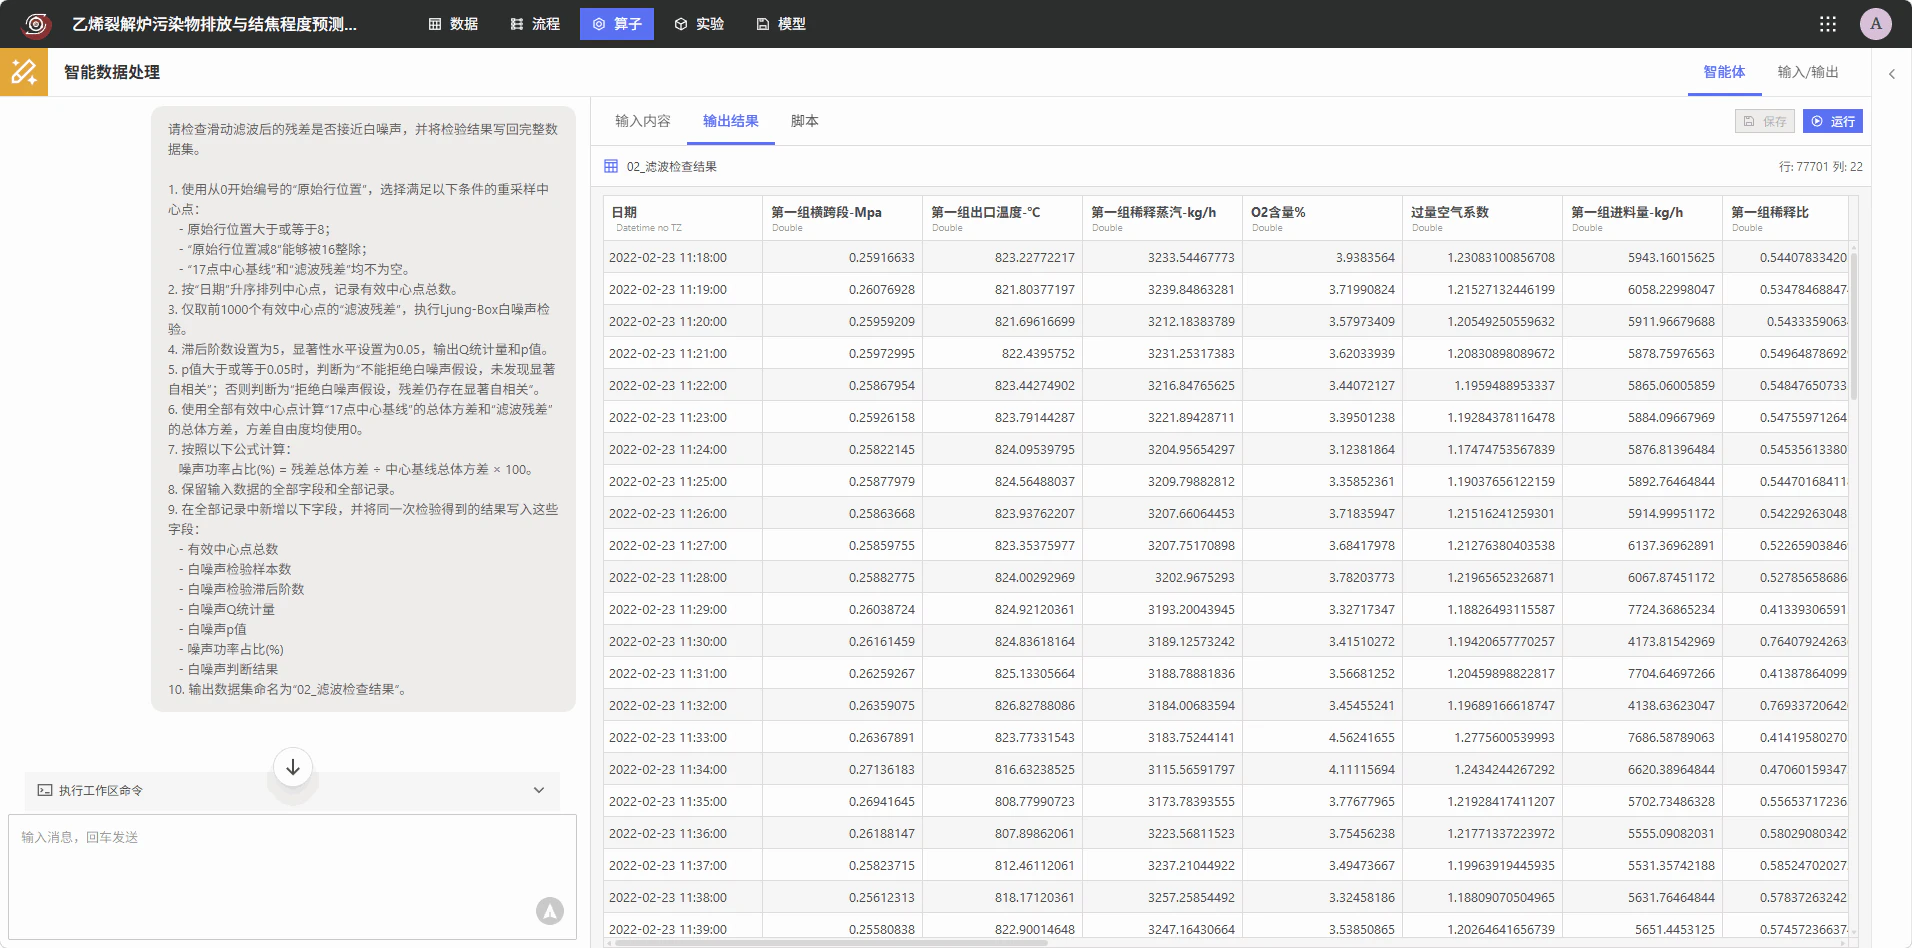Select cell 2022-02-23 11:18:00
The height and width of the screenshot is (948, 1912).
683,257
